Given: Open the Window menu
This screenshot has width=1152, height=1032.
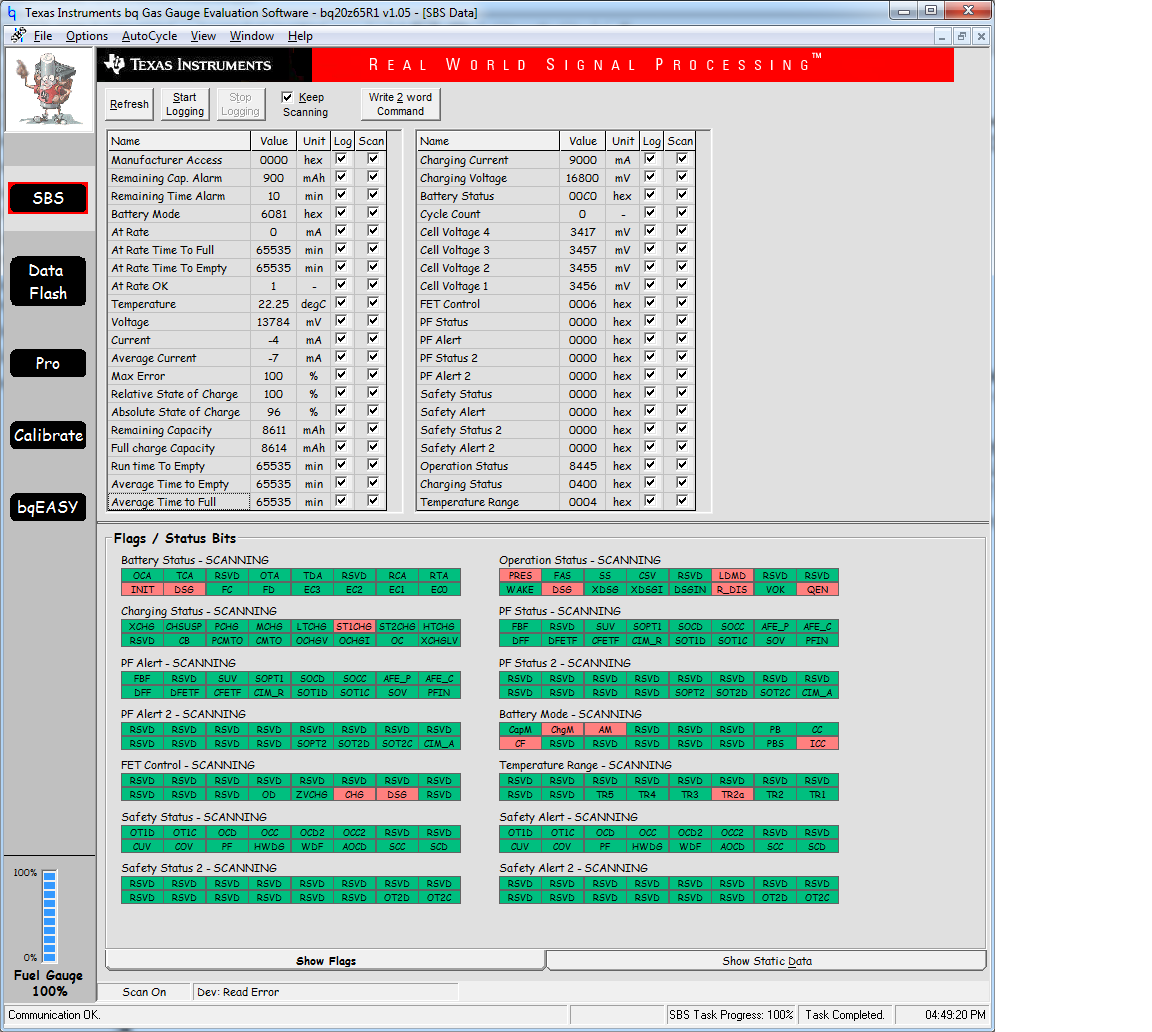Looking at the screenshot, I should coord(251,36).
